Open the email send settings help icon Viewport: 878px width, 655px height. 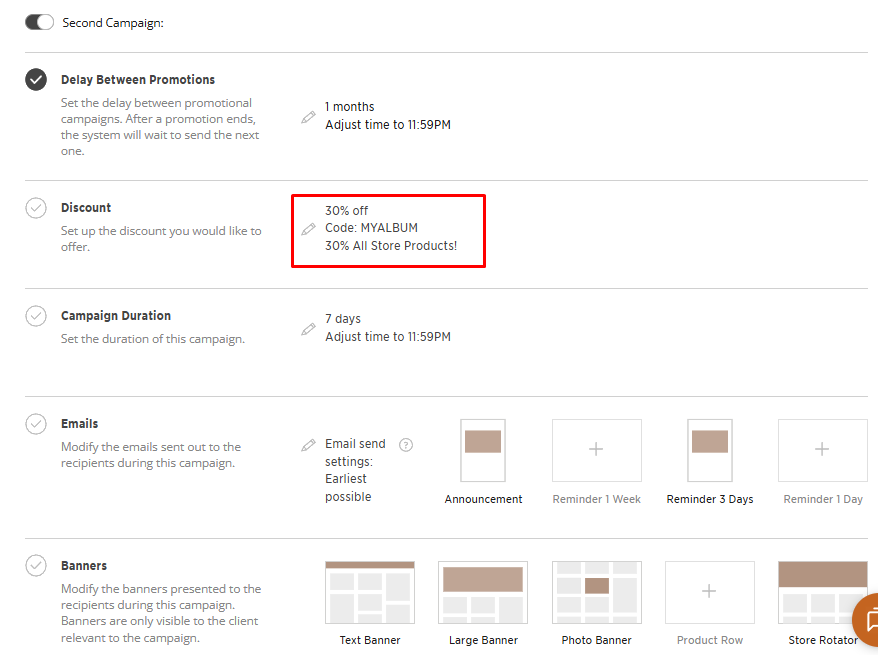pyautogui.click(x=406, y=445)
